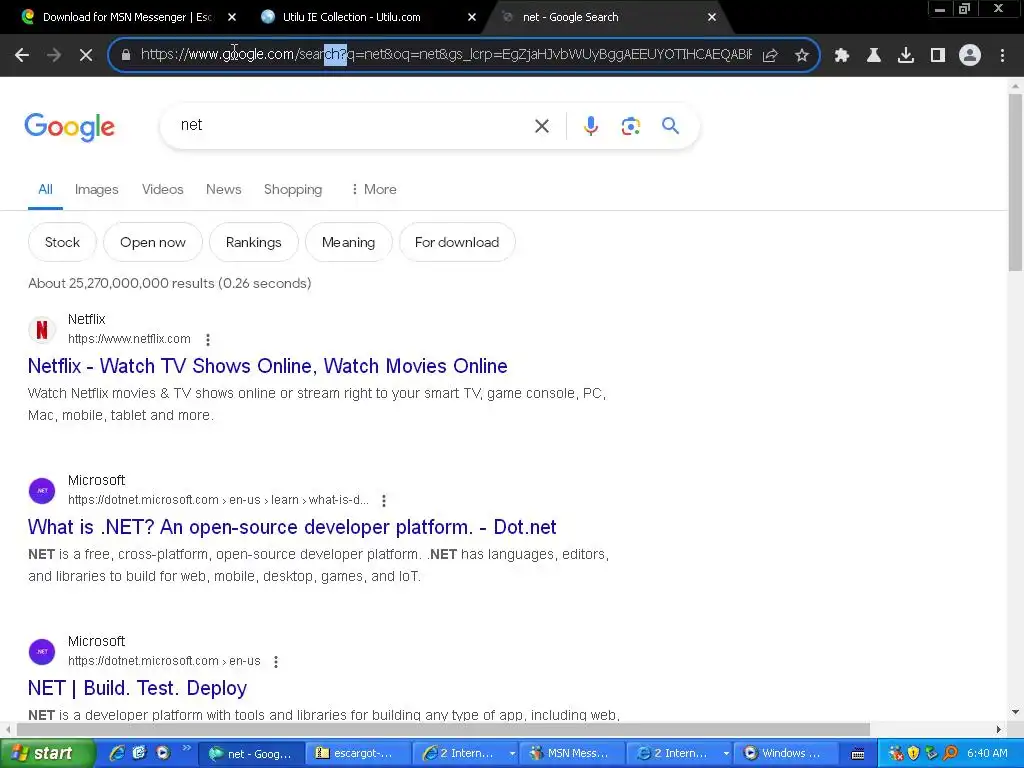The width and height of the screenshot is (1024, 768).
Task: Switch to the Shopping tab
Action: click(x=293, y=189)
